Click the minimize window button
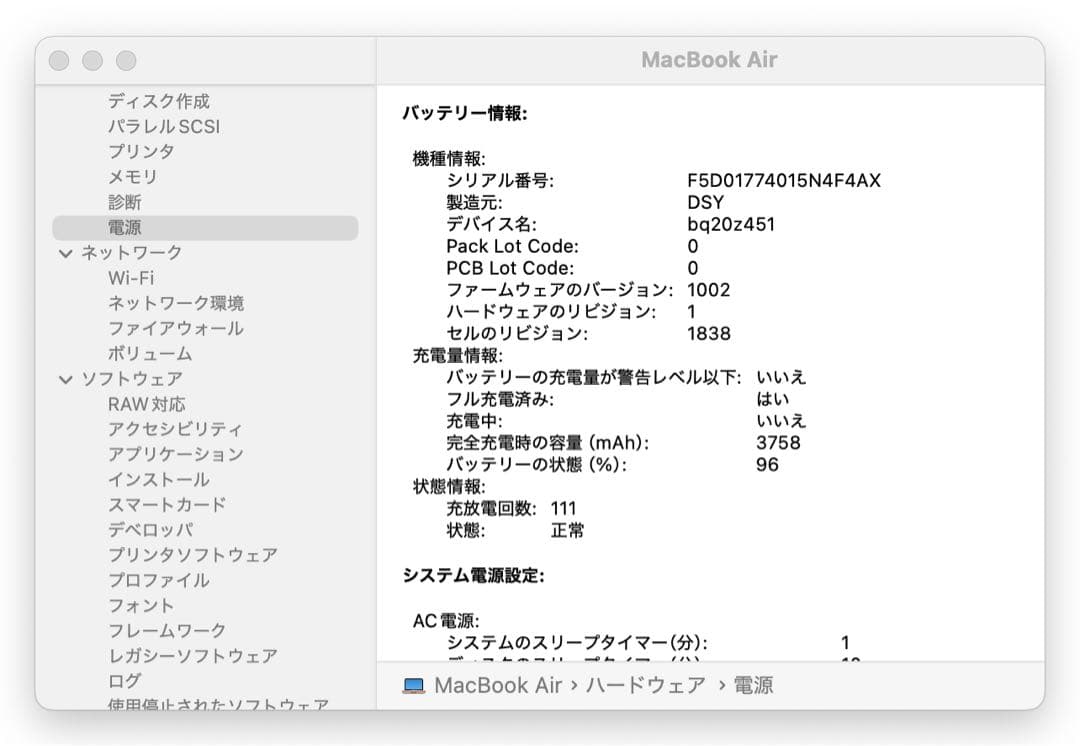Screen dimensions: 1080x746 92,61
